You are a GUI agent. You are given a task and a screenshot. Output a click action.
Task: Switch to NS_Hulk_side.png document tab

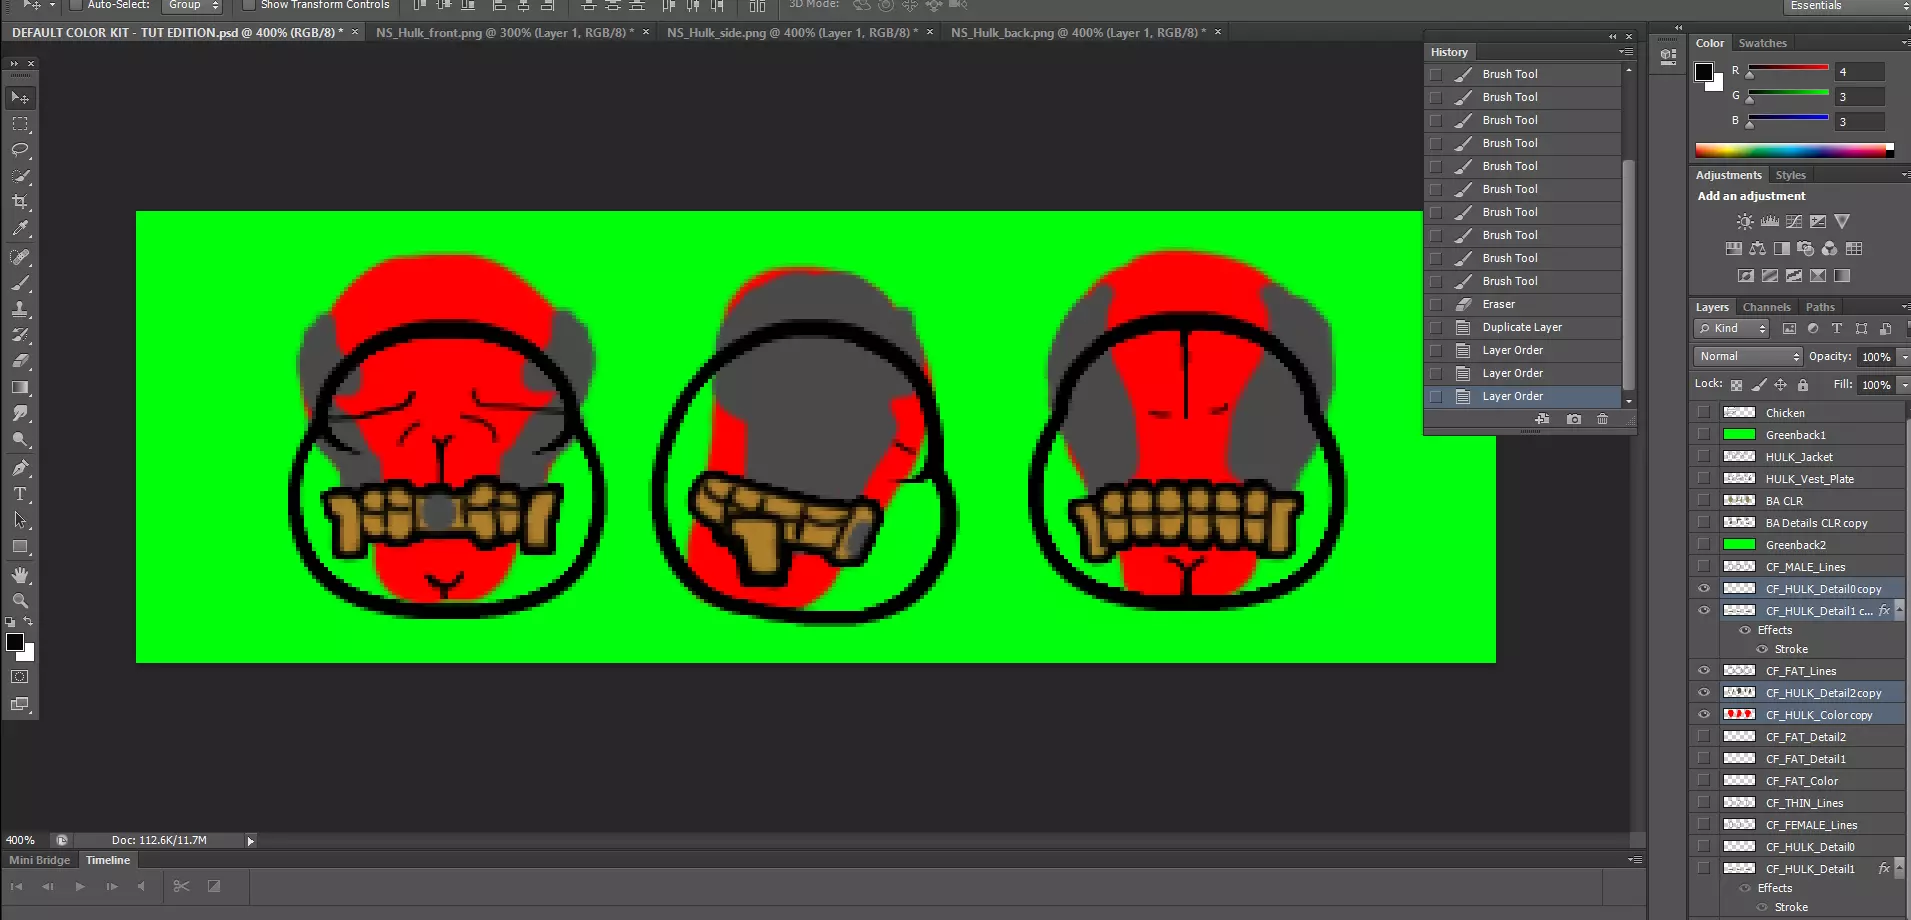pyautogui.click(x=791, y=33)
